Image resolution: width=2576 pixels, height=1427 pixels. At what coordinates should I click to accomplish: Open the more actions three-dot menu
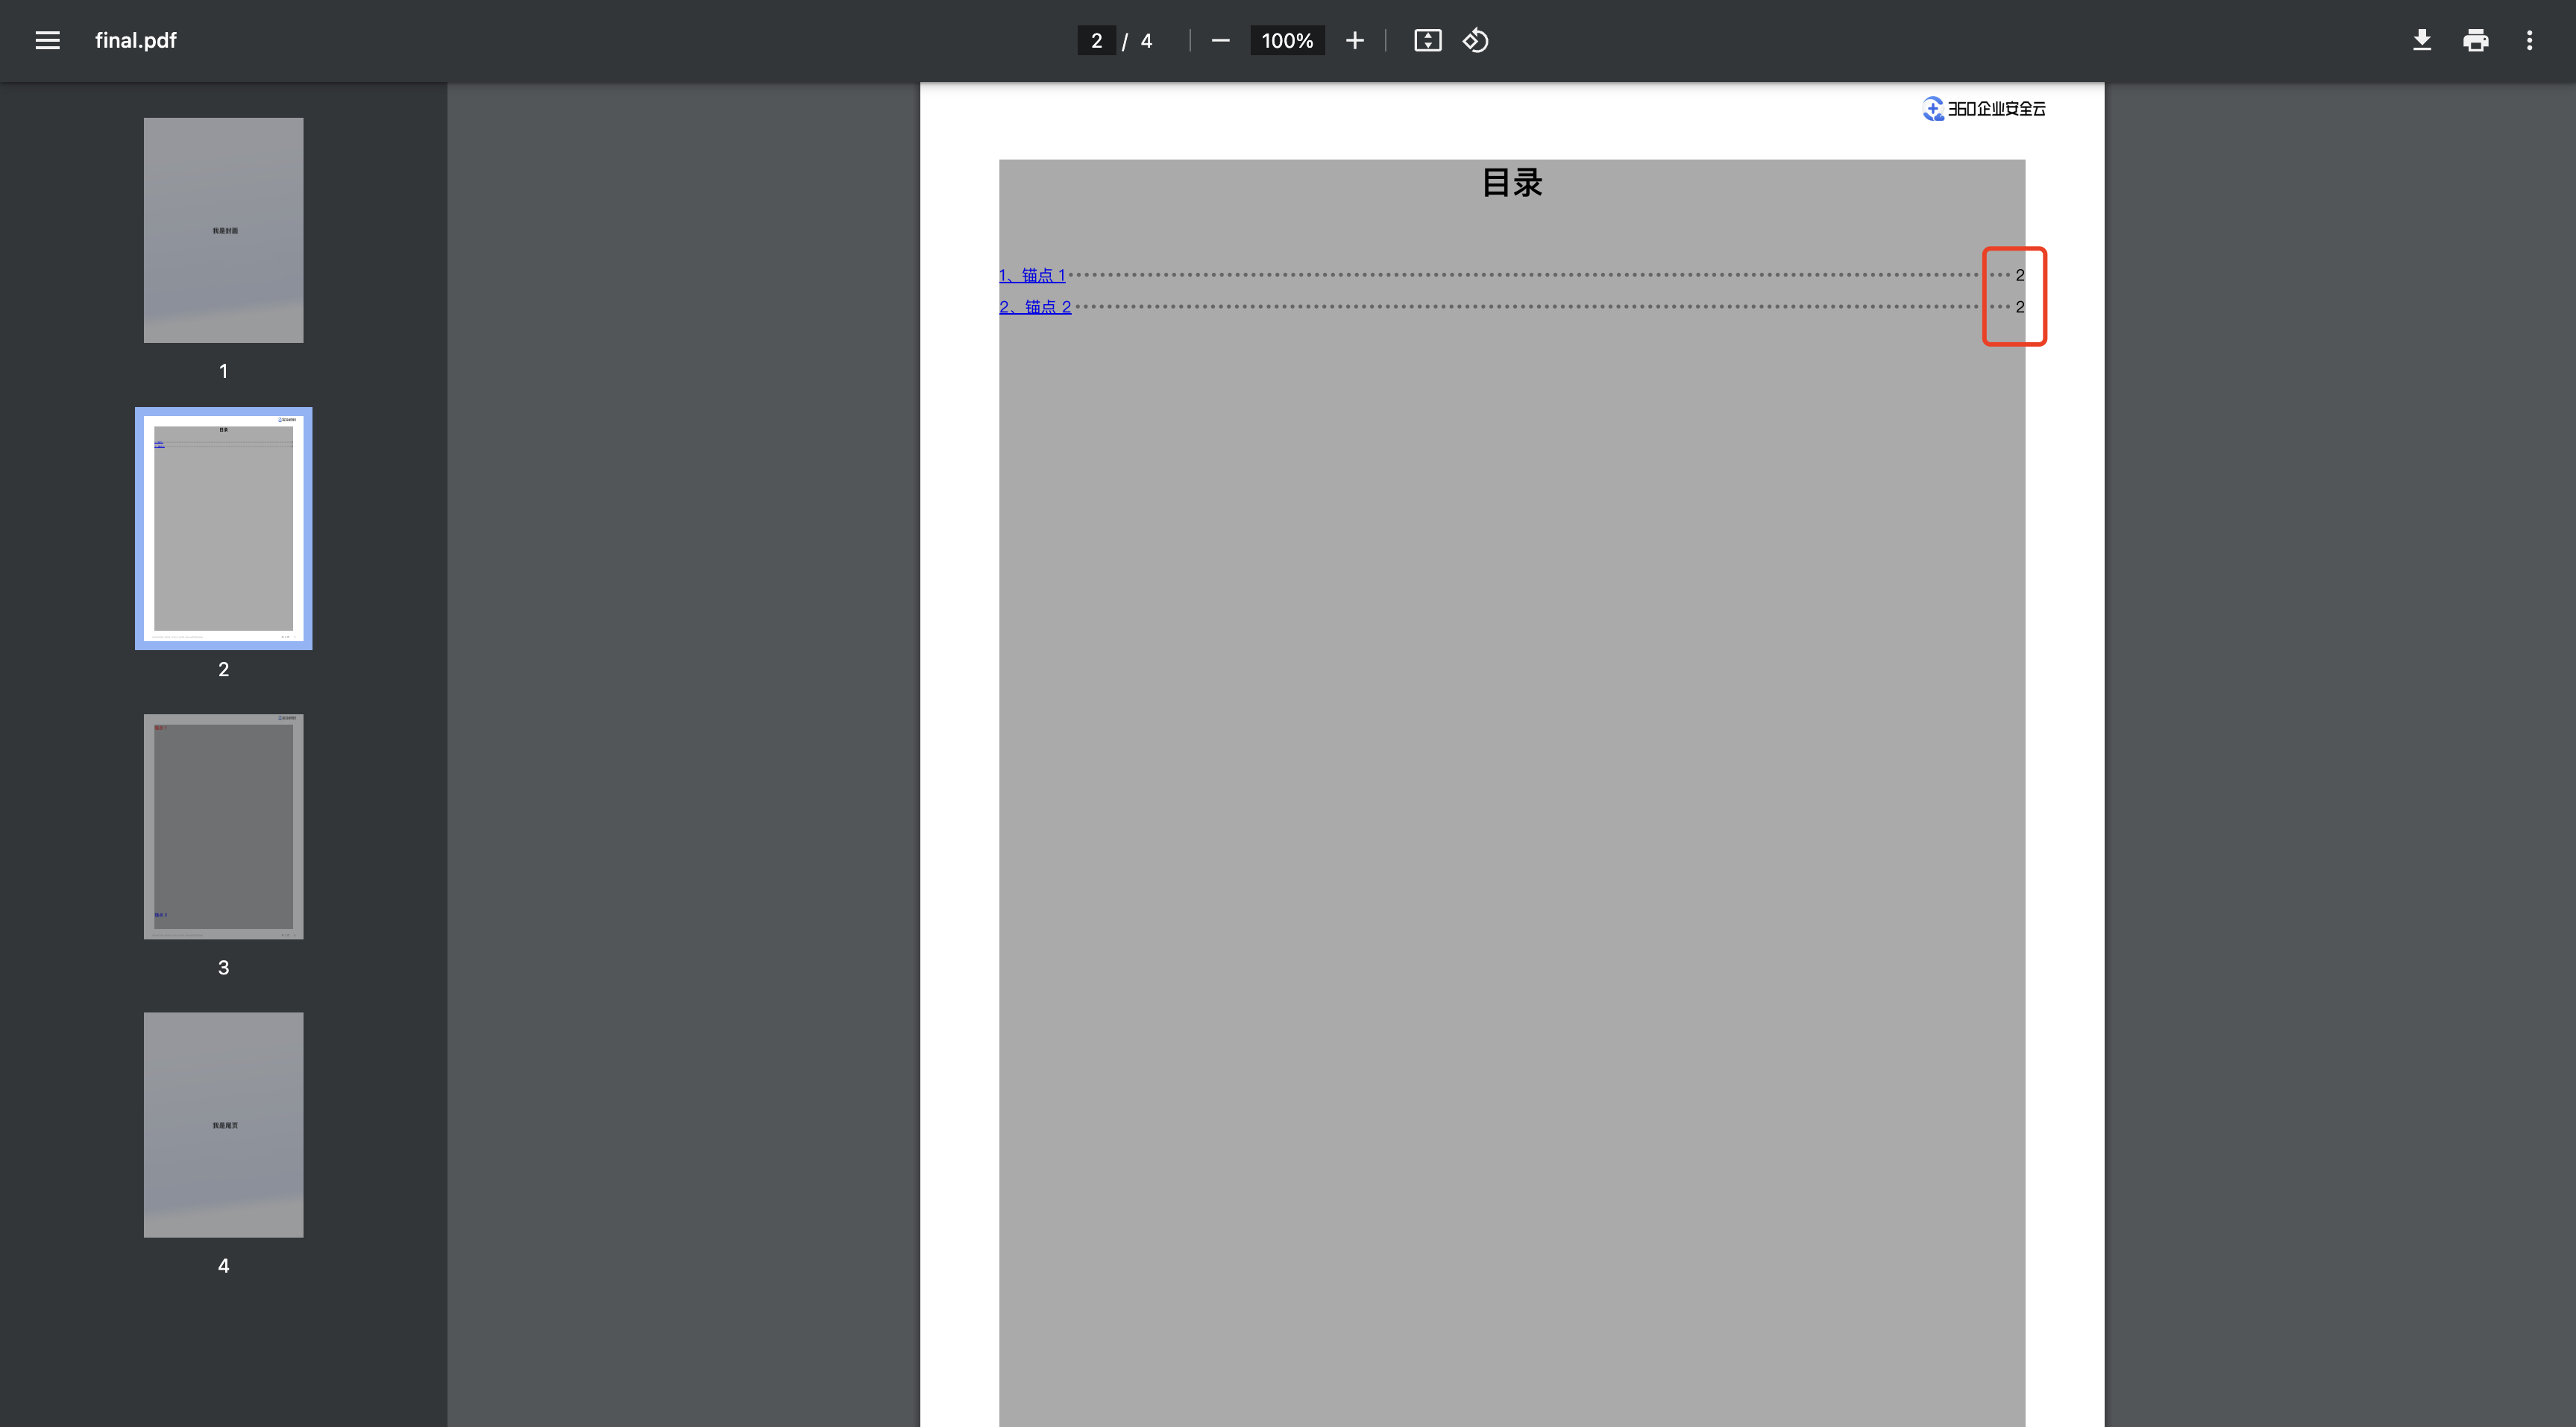(x=2529, y=40)
